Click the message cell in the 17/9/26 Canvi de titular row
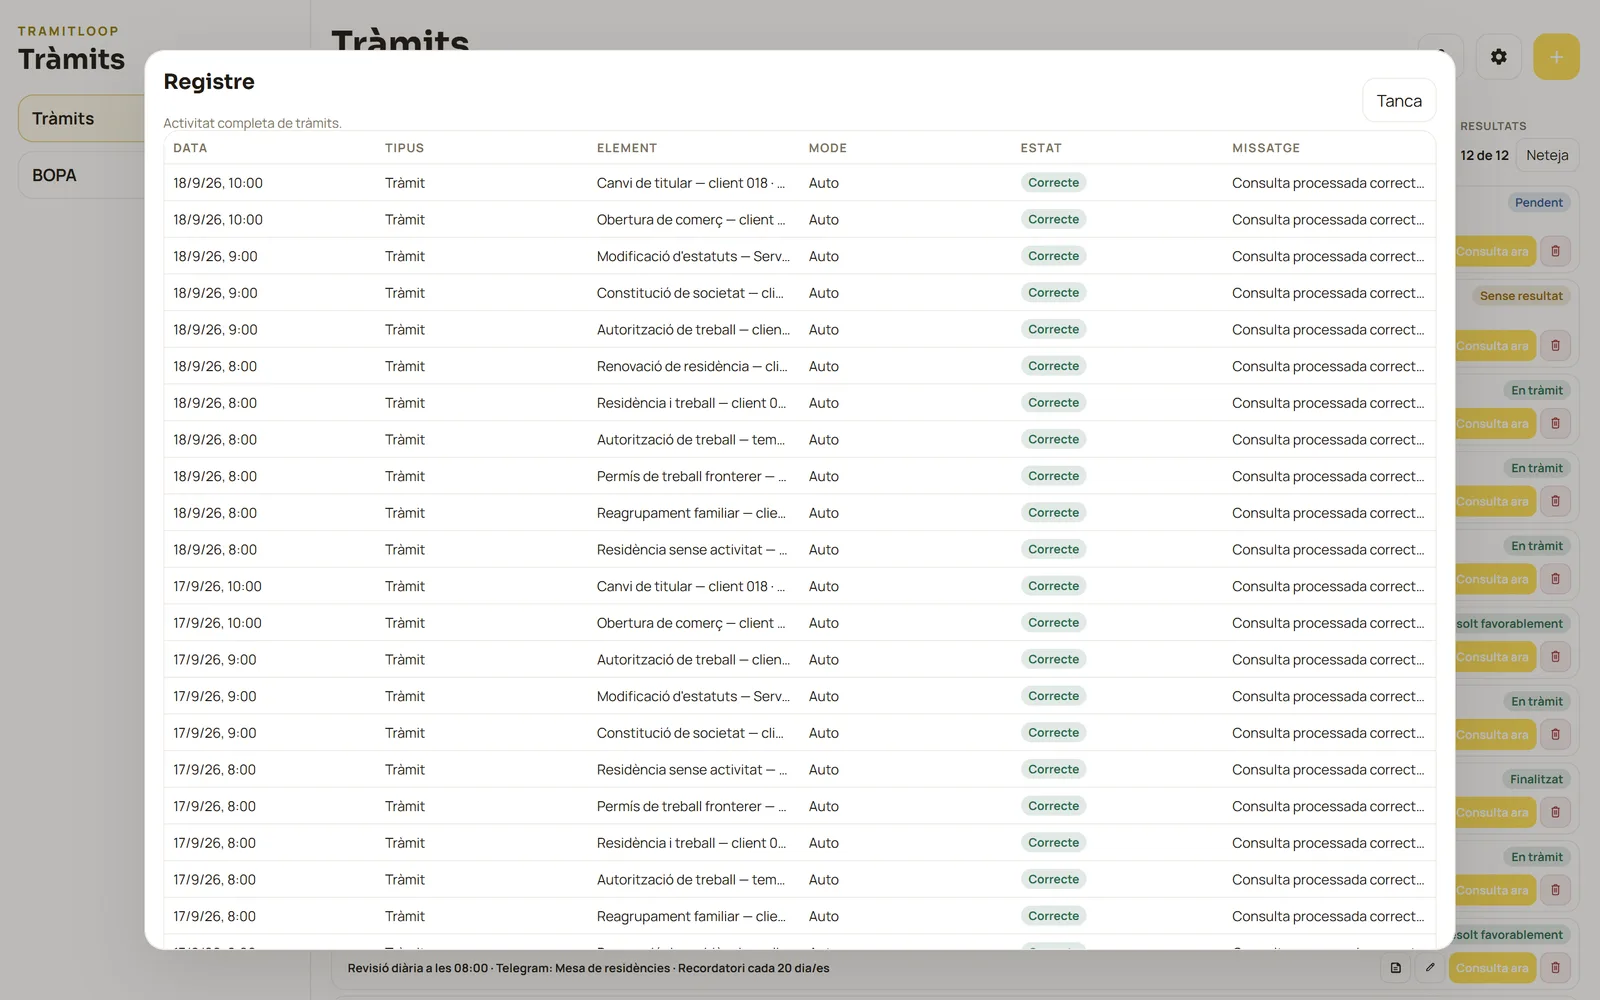The width and height of the screenshot is (1600, 1000). pos(1328,586)
